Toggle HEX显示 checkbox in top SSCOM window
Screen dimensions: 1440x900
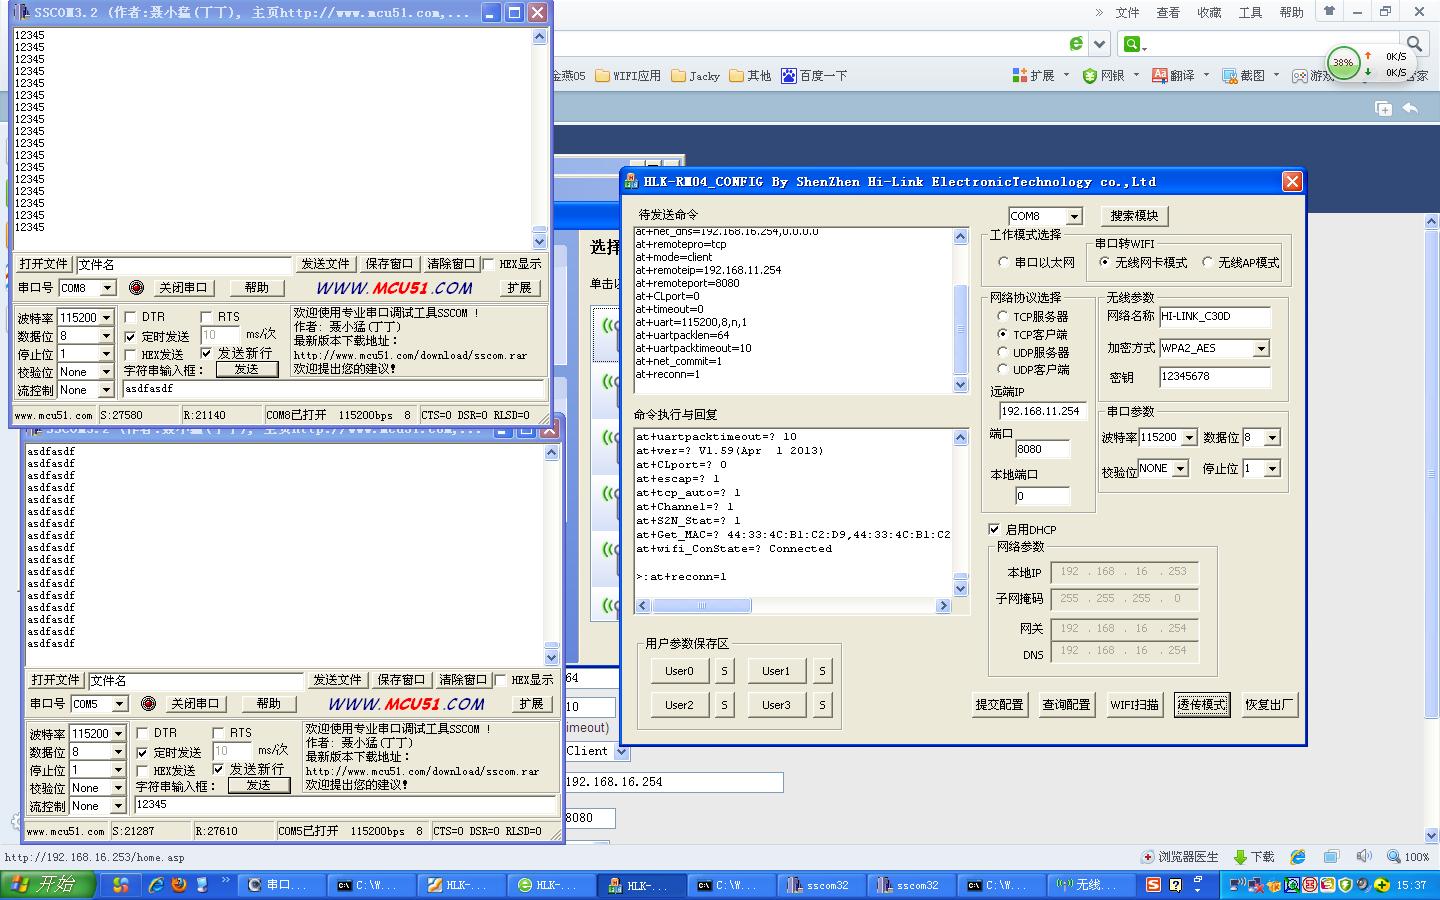pos(489,264)
